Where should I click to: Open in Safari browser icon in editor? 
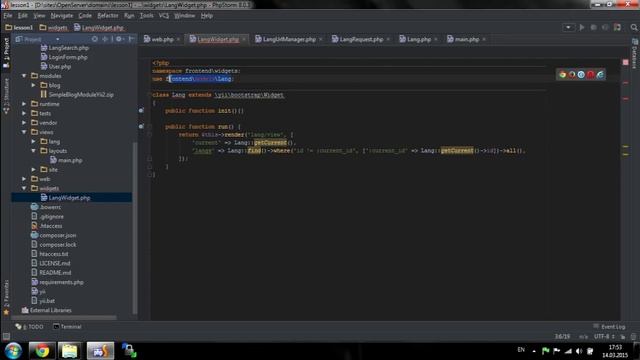tap(581, 75)
